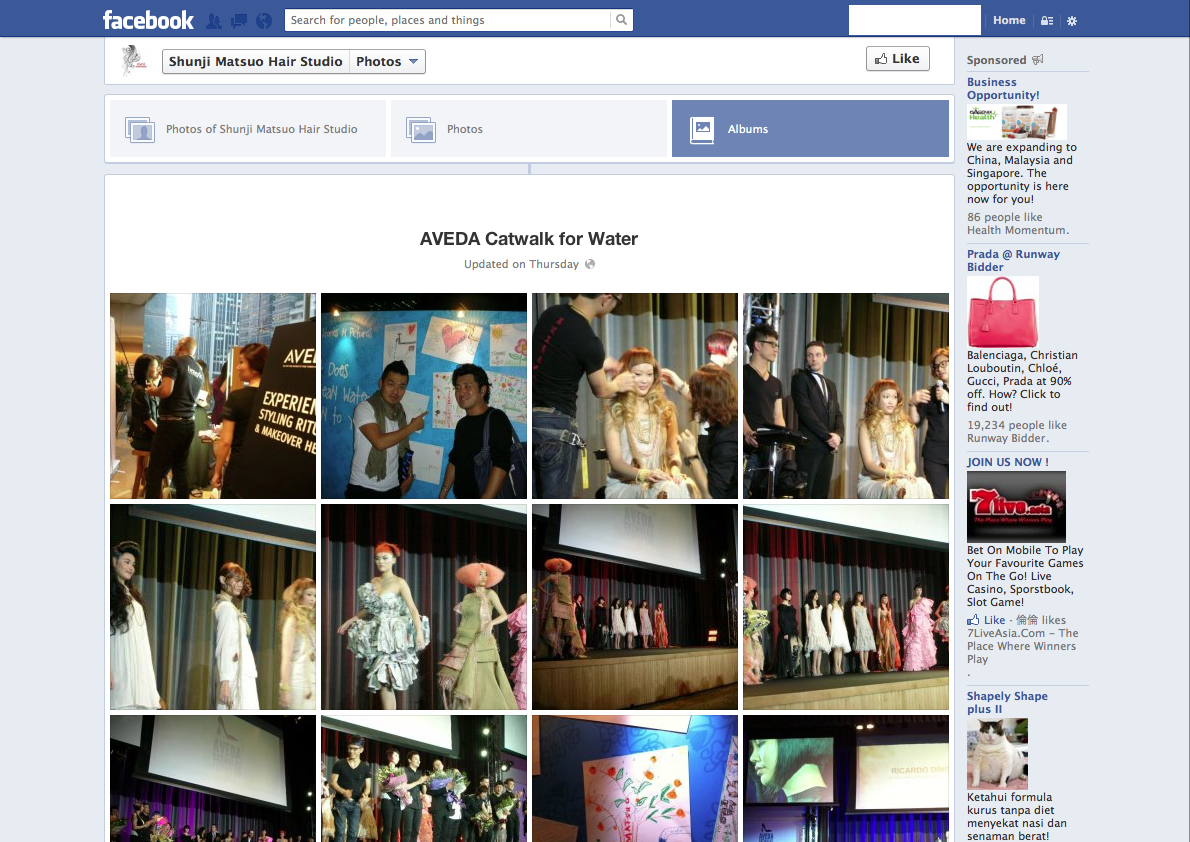Viewport: 1190px width, 842px height.
Task: Click the Updated on Thursday text
Action: coord(521,264)
